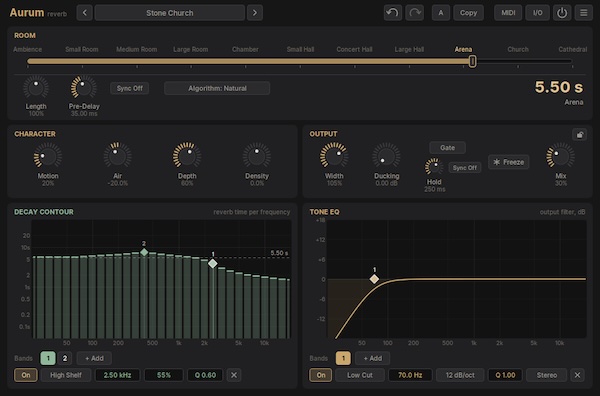Click the Copy button
Image resolution: width=600 pixels, height=396 pixels.
tap(468, 13)
